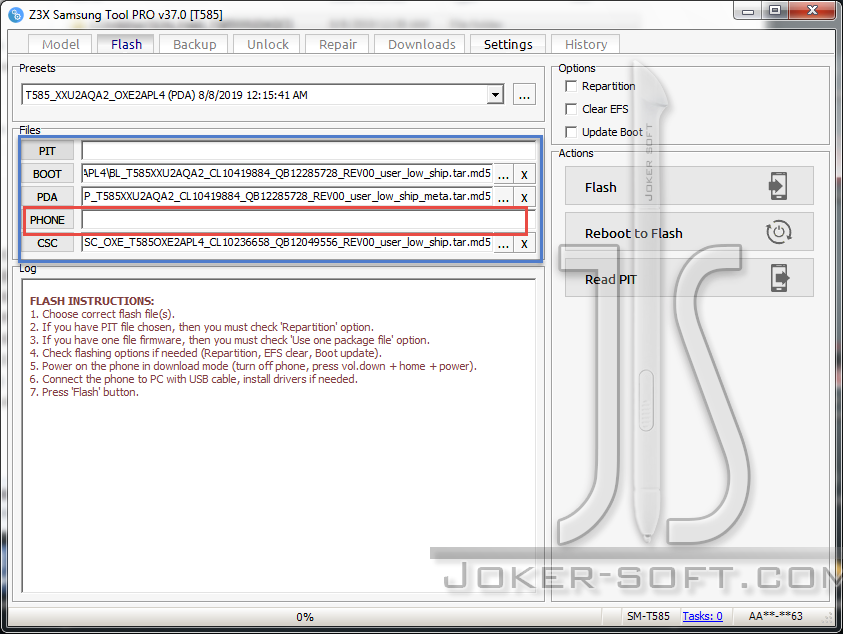Image resolution: width=843 pixels, height=634 pixels.
Task: Go to the Unlock tab
Action: click(268, 44)
